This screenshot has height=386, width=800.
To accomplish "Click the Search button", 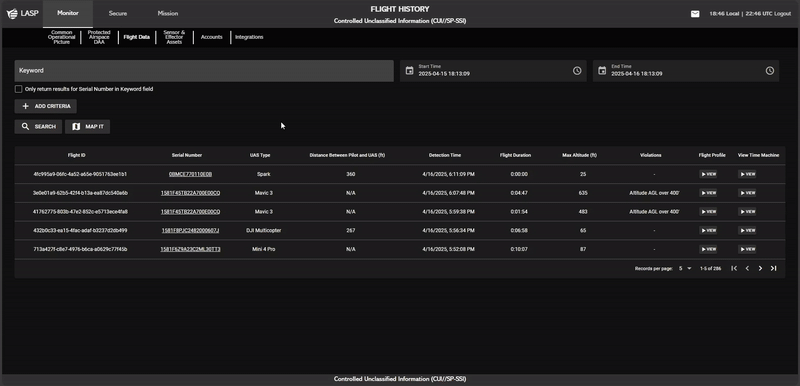I will click(x=38, y=126).
